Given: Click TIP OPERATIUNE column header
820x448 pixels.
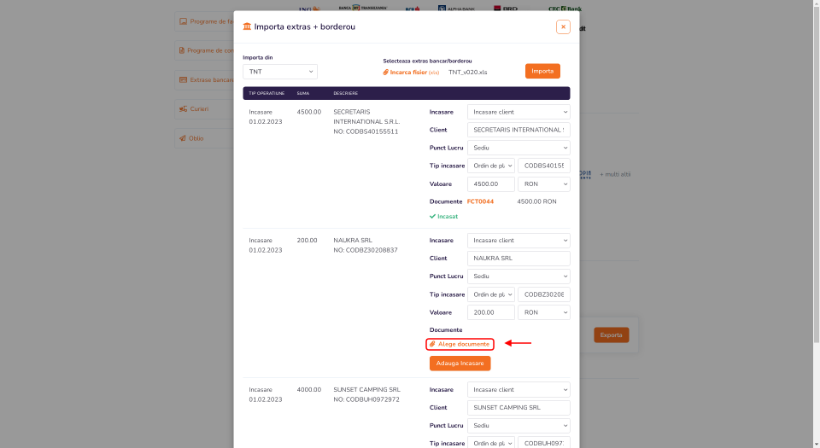Looking at the screenshot, I should (x=266, y=93).
